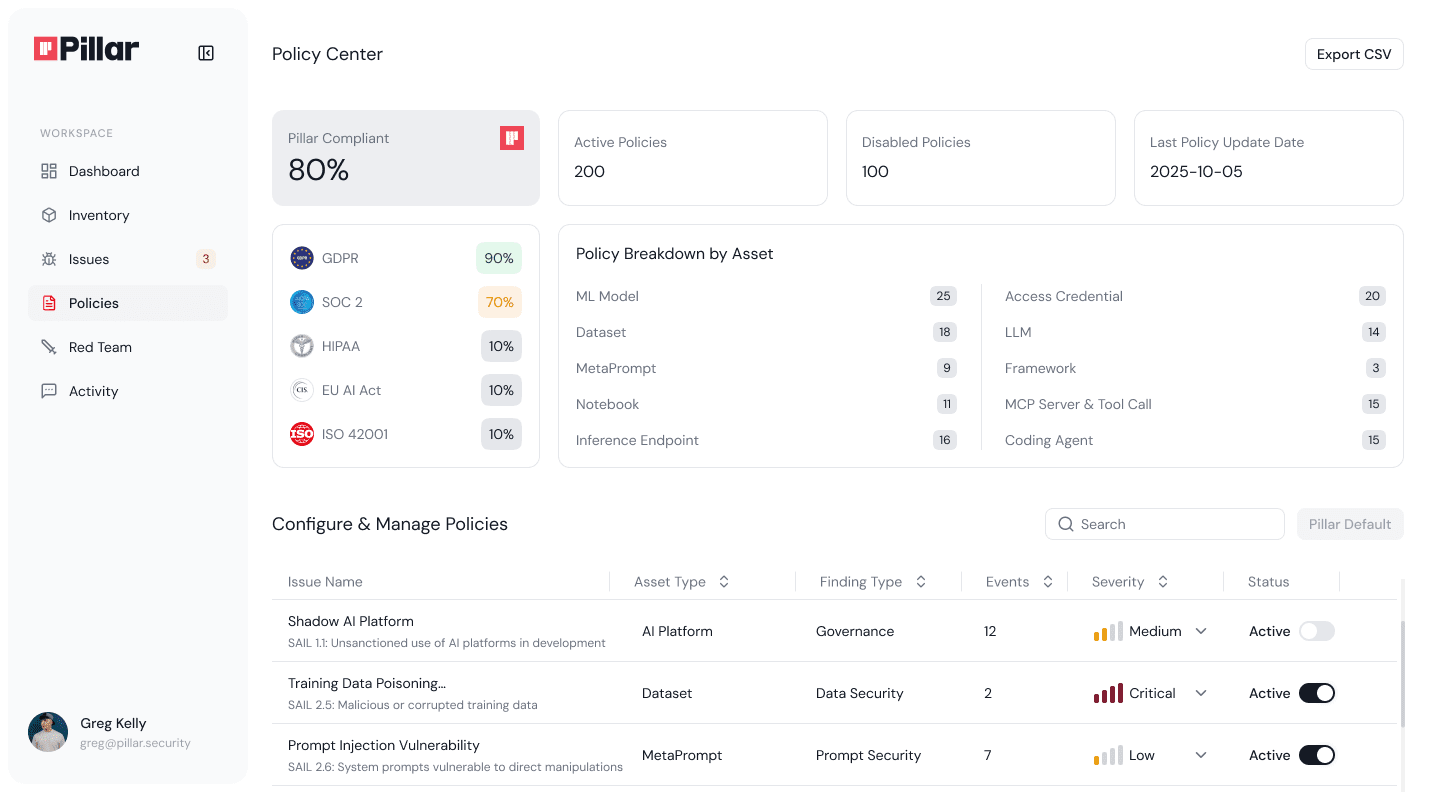Click Critical severity bars icon

pos(1108,694)
